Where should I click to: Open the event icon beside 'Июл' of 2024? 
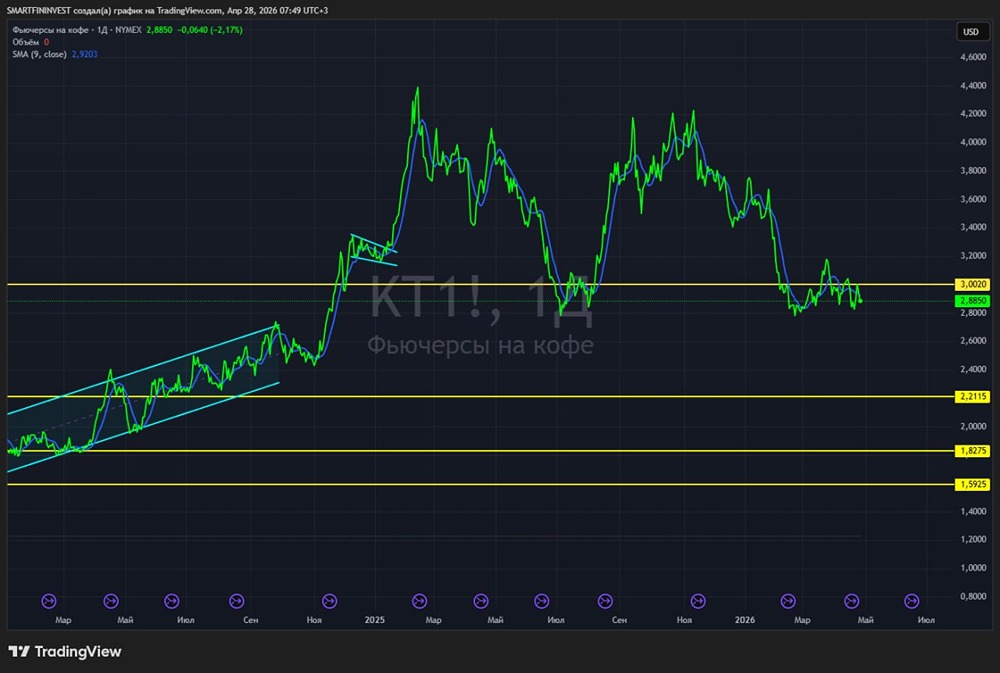point(172,601)
